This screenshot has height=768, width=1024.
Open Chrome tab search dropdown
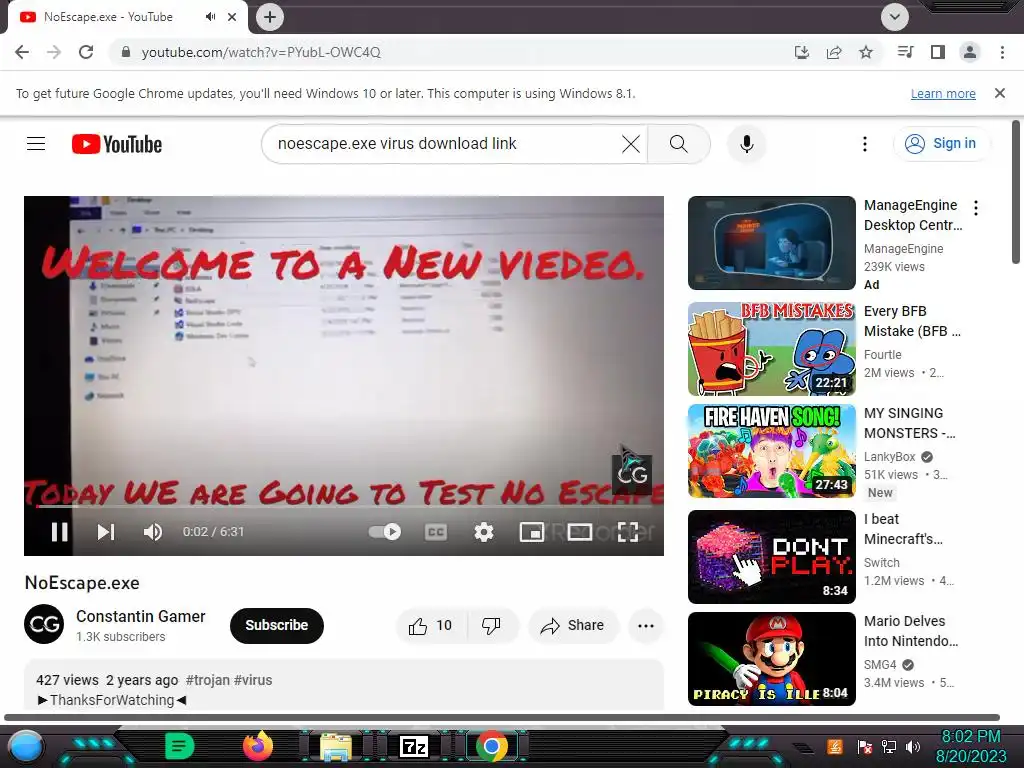(x=895, y=17)
